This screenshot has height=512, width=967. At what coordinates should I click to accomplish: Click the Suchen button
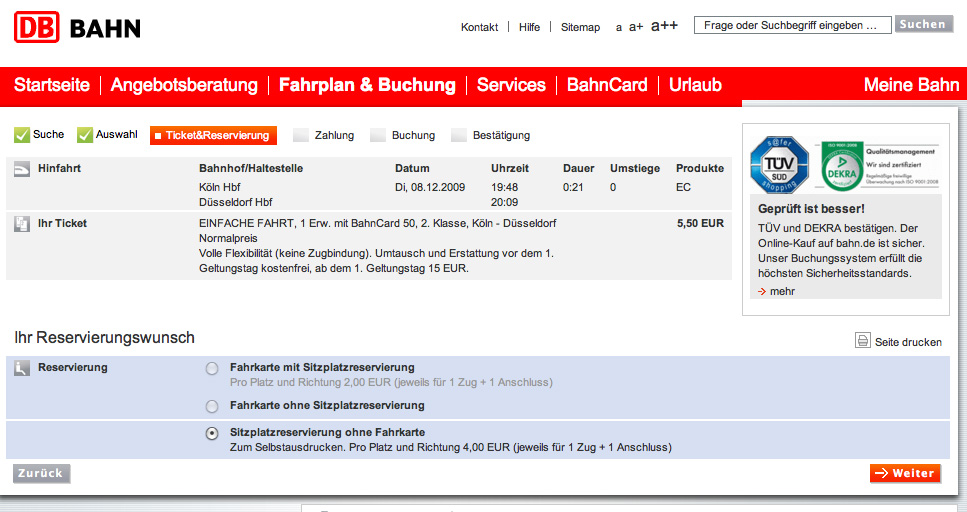click(923, 24)
